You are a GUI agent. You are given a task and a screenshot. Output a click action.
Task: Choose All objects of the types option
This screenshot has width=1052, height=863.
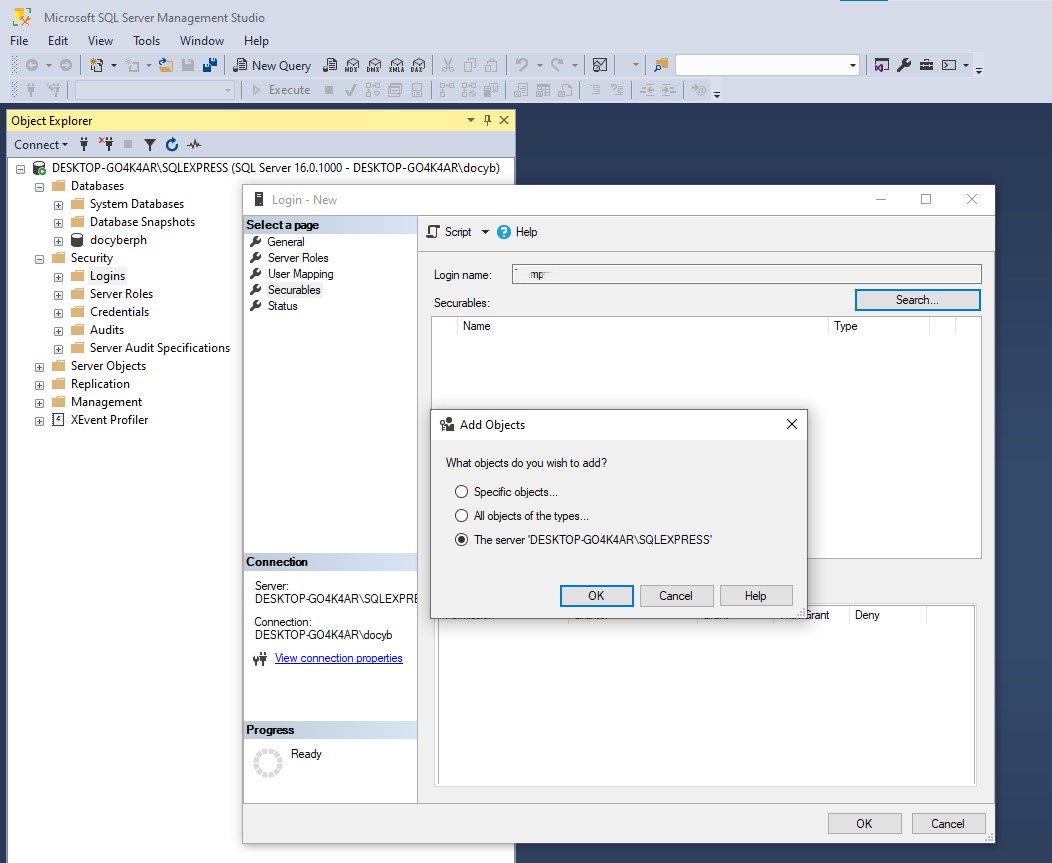(x=461, y=516)
